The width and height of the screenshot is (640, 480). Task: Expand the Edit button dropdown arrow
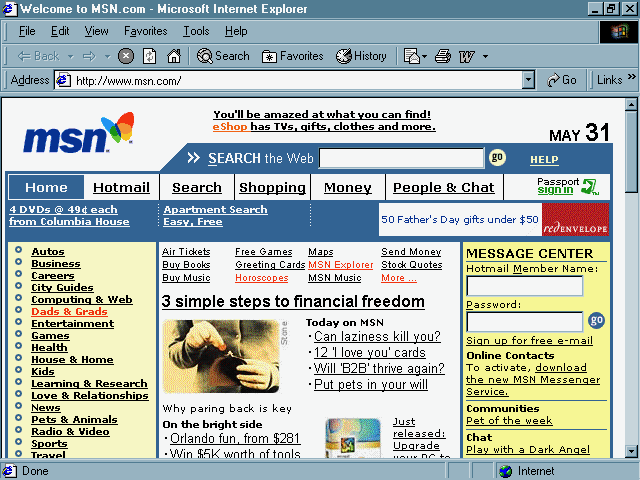(485, 56)
